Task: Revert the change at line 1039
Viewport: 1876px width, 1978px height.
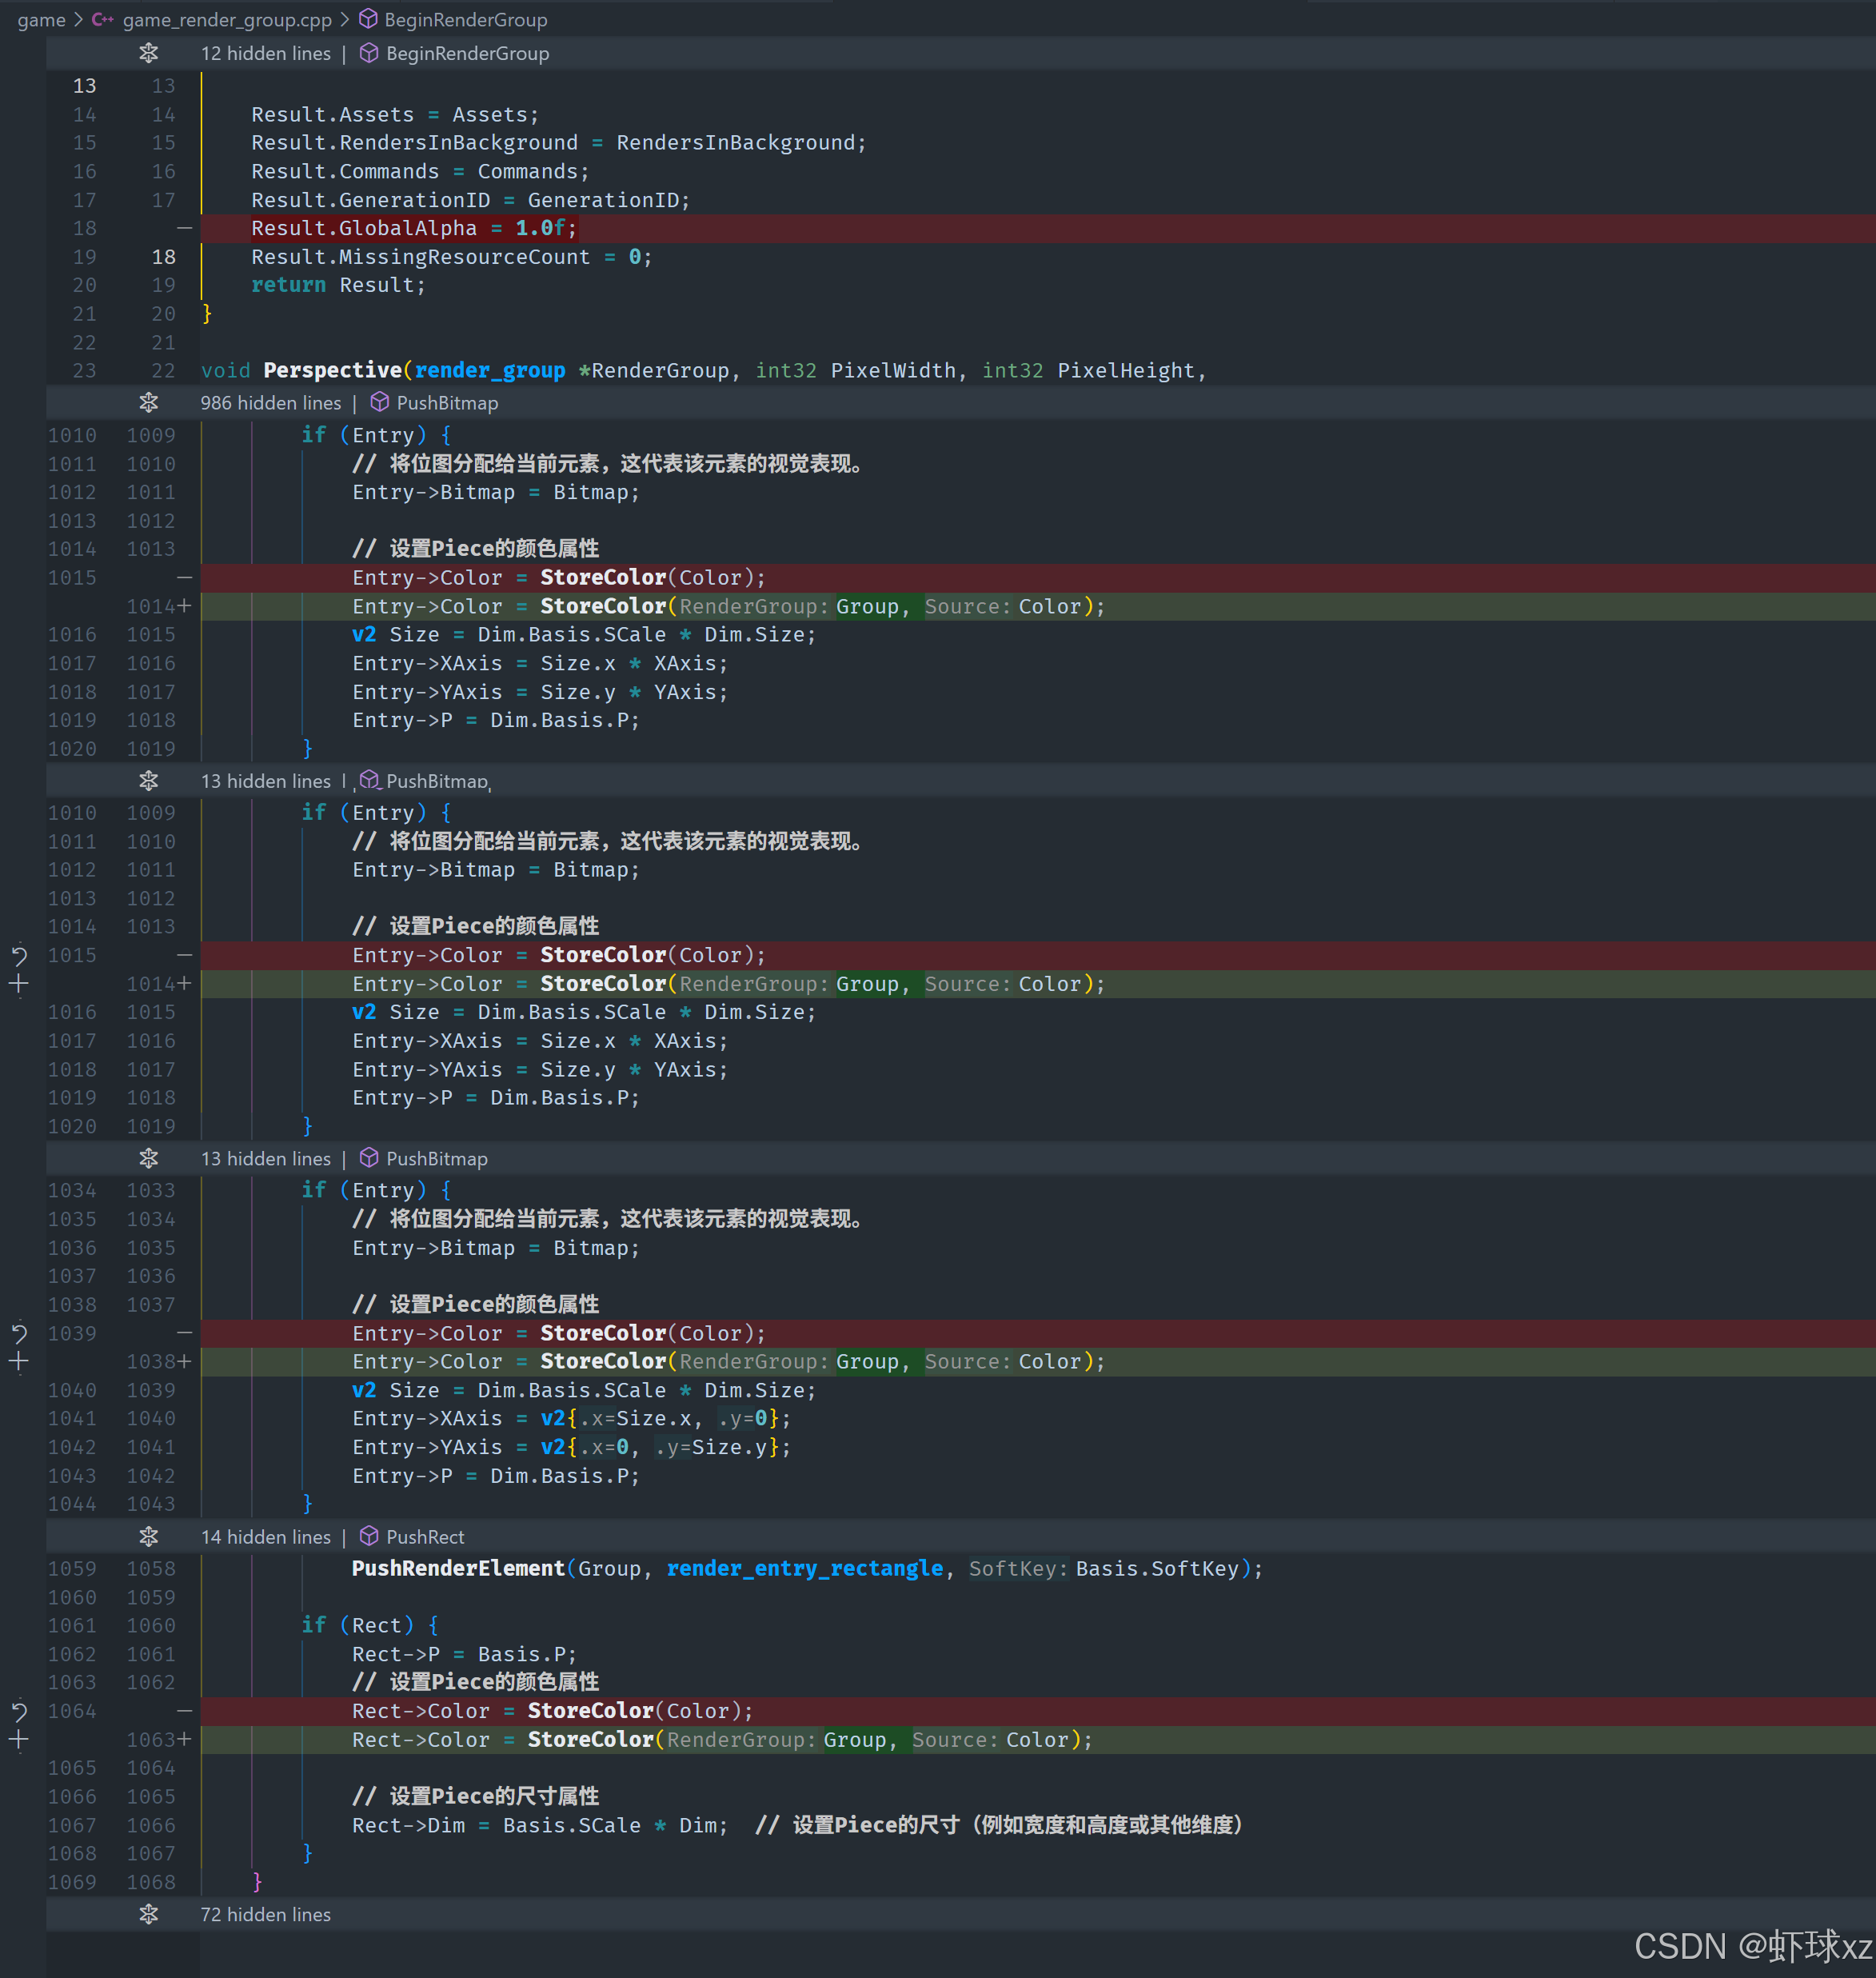Action: 19,1333
